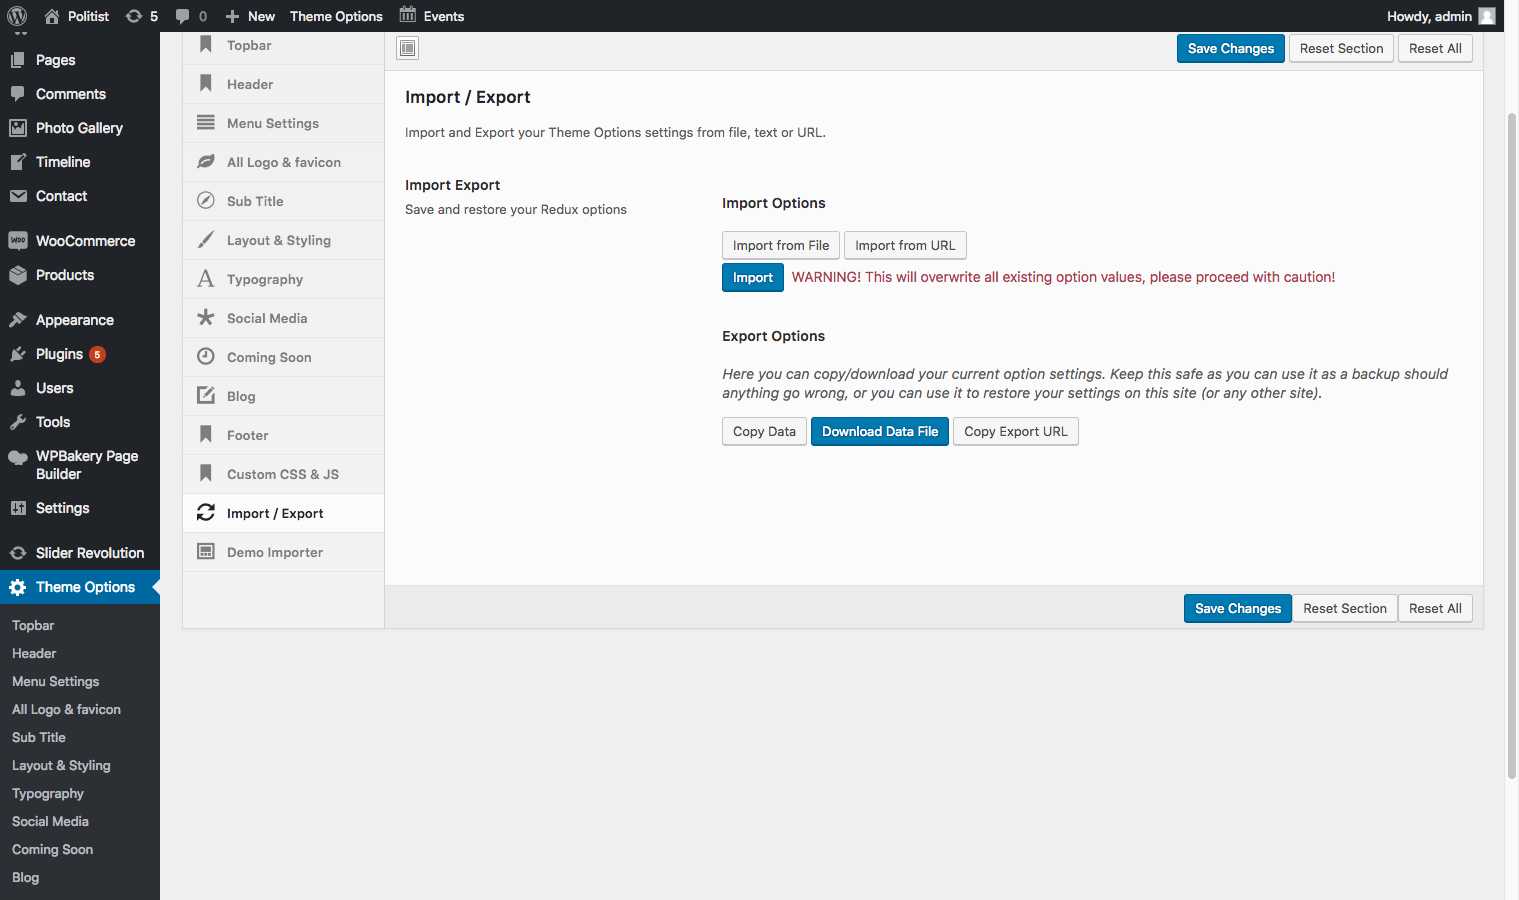
Task: Click the Layout & Styling brush icon
Action: click(206, 240)
